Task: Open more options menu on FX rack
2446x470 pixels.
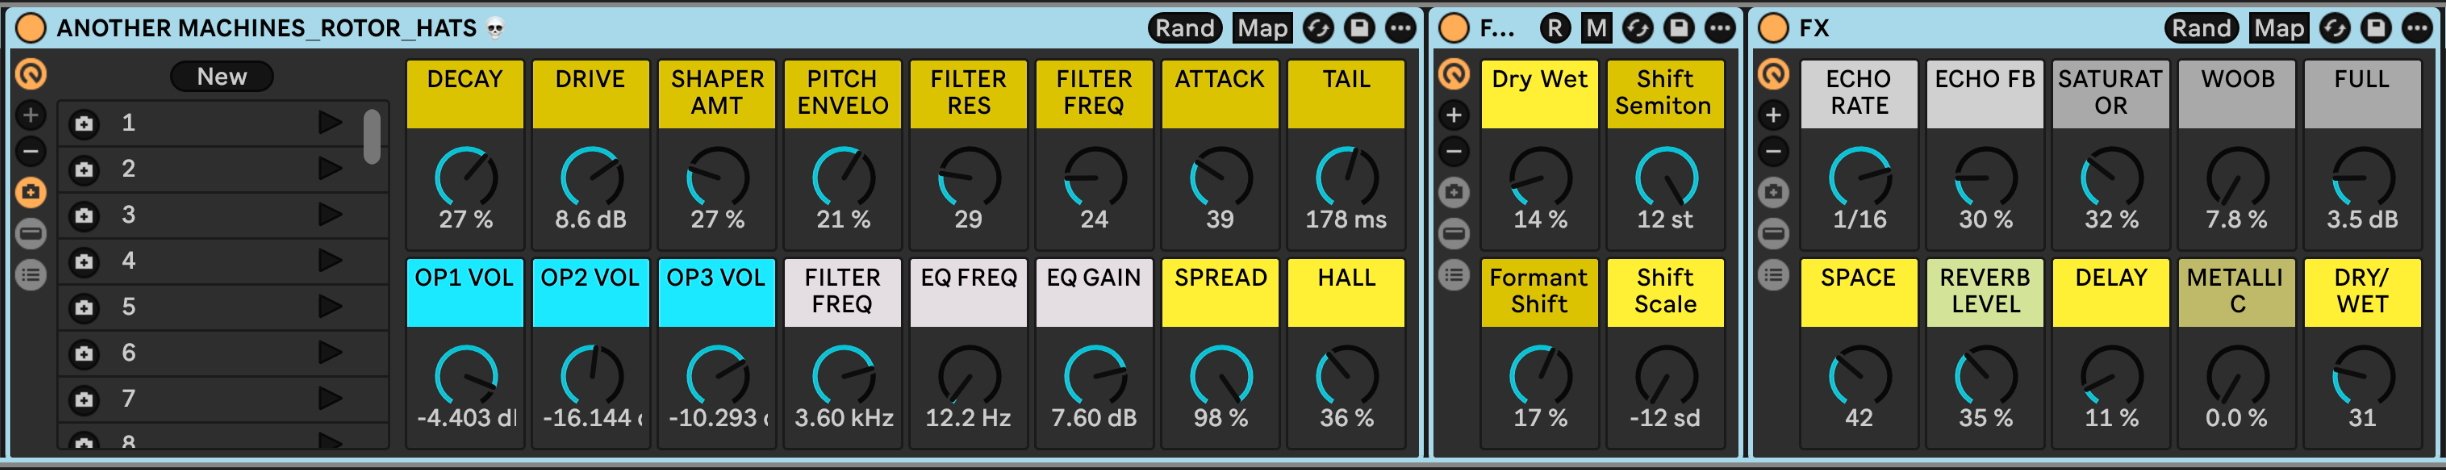Action: pyautogui.click(x=2417, y=28)
